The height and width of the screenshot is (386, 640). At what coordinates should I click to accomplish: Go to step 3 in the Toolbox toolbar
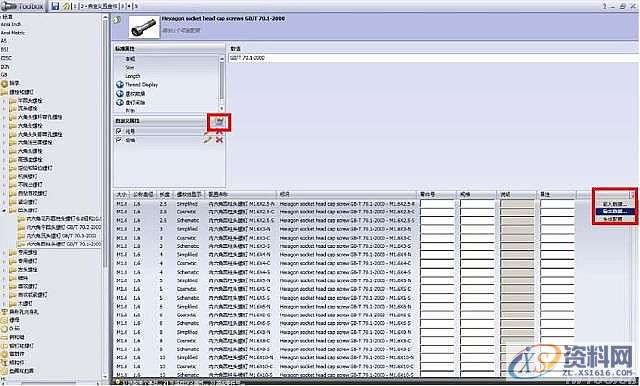[123, 6]
